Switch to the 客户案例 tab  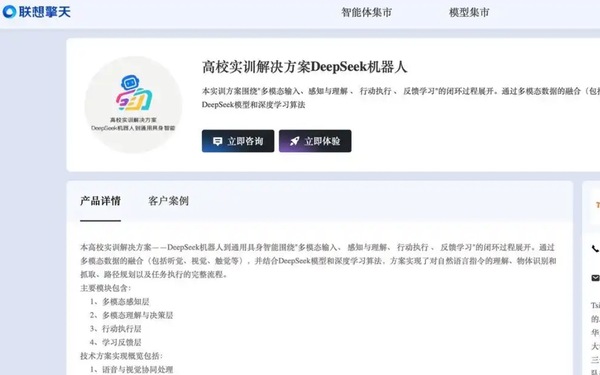(x=168, y=201)
